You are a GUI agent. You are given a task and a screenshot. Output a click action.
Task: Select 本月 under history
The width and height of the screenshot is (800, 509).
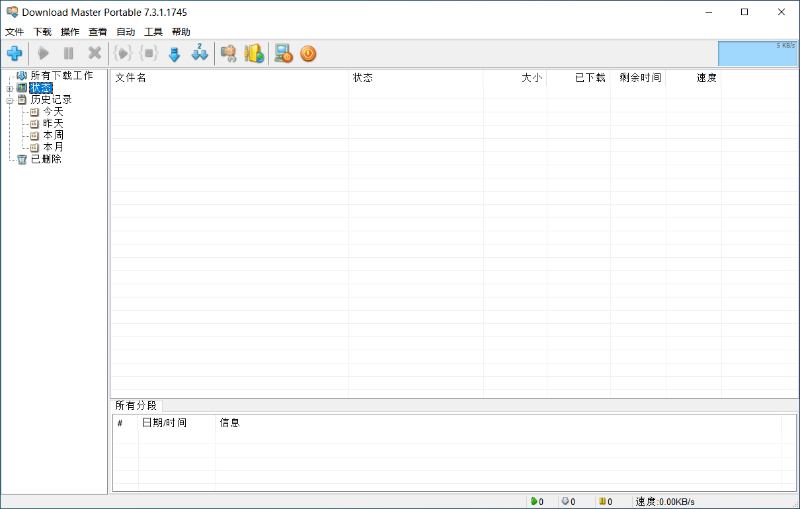53,147
